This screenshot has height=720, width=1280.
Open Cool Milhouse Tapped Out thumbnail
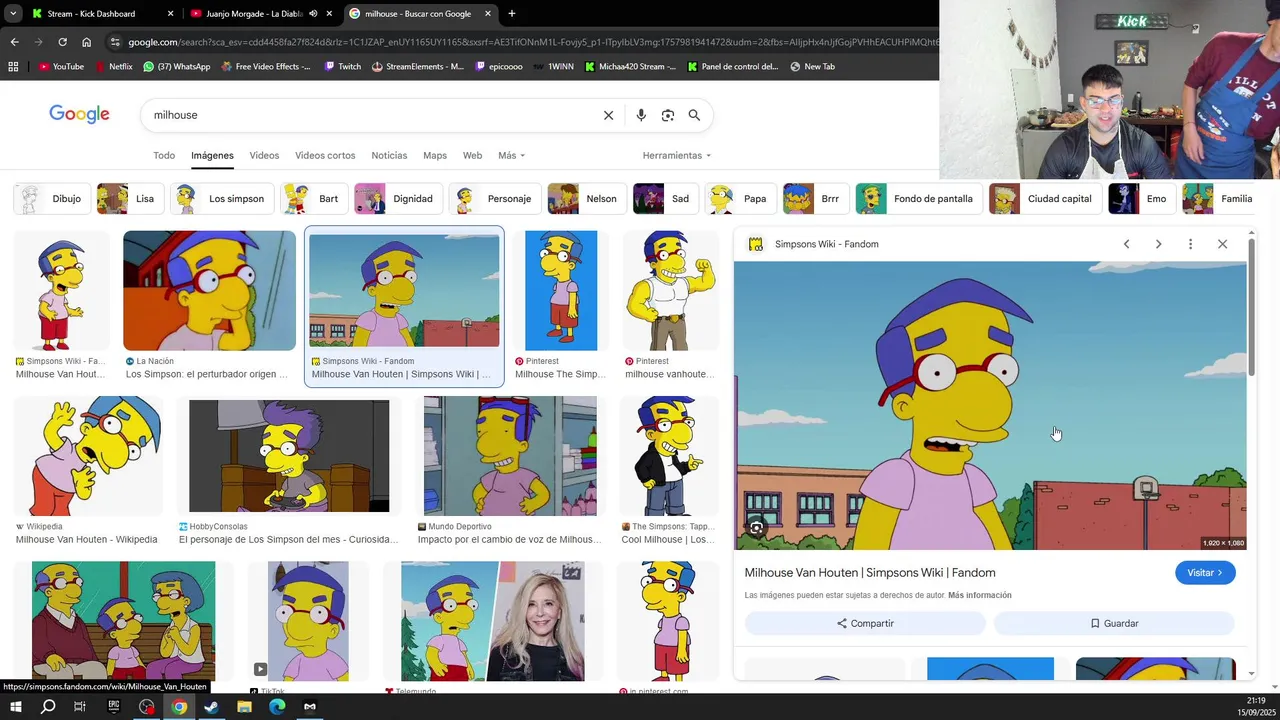(669, 456)
